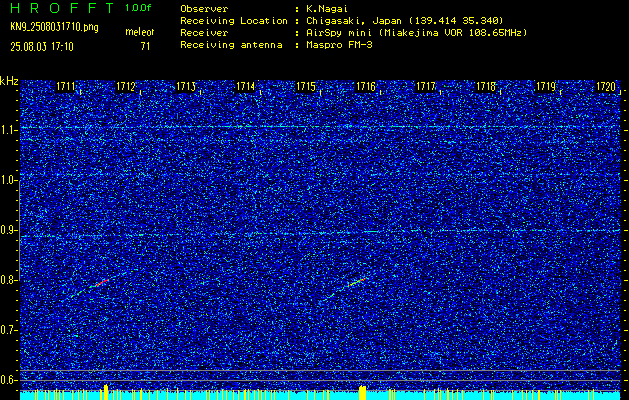Click the red meteor echo near 1716
Screen dimensions: 629x400
pos(357,282)
